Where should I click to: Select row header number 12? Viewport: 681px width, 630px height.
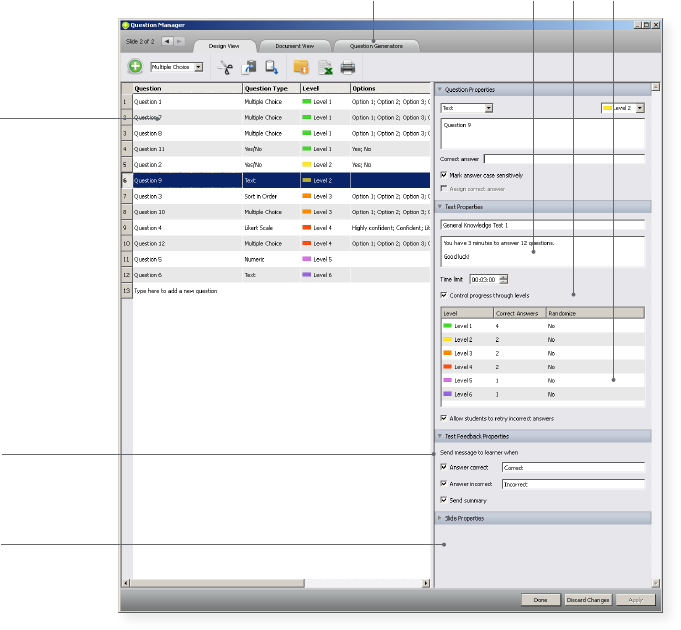tap(126, 275)
